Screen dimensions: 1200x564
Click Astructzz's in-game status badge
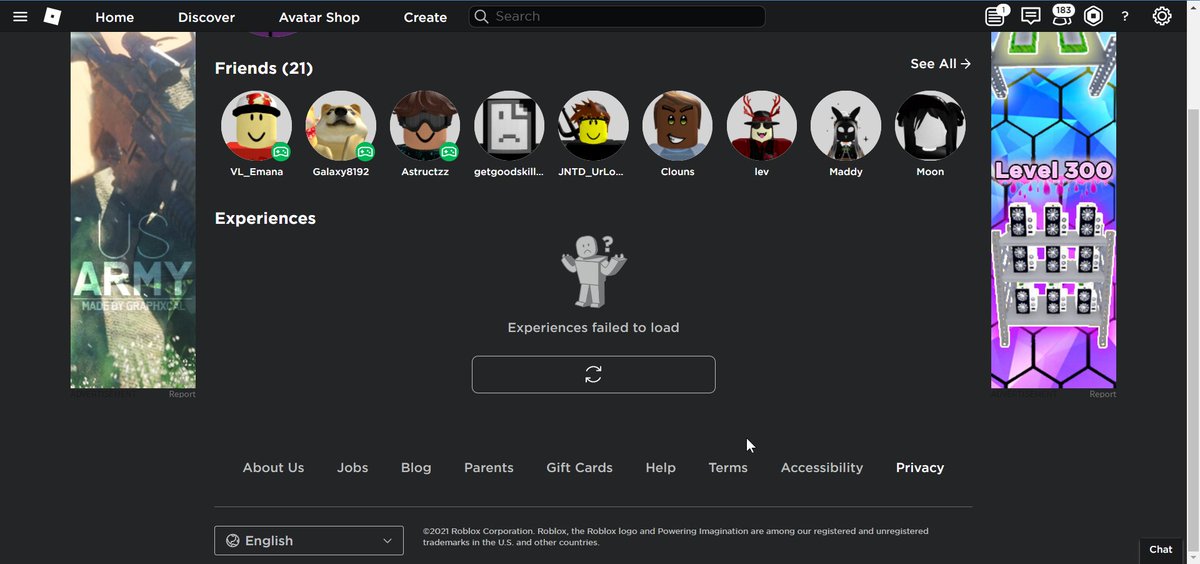[450, 152]
